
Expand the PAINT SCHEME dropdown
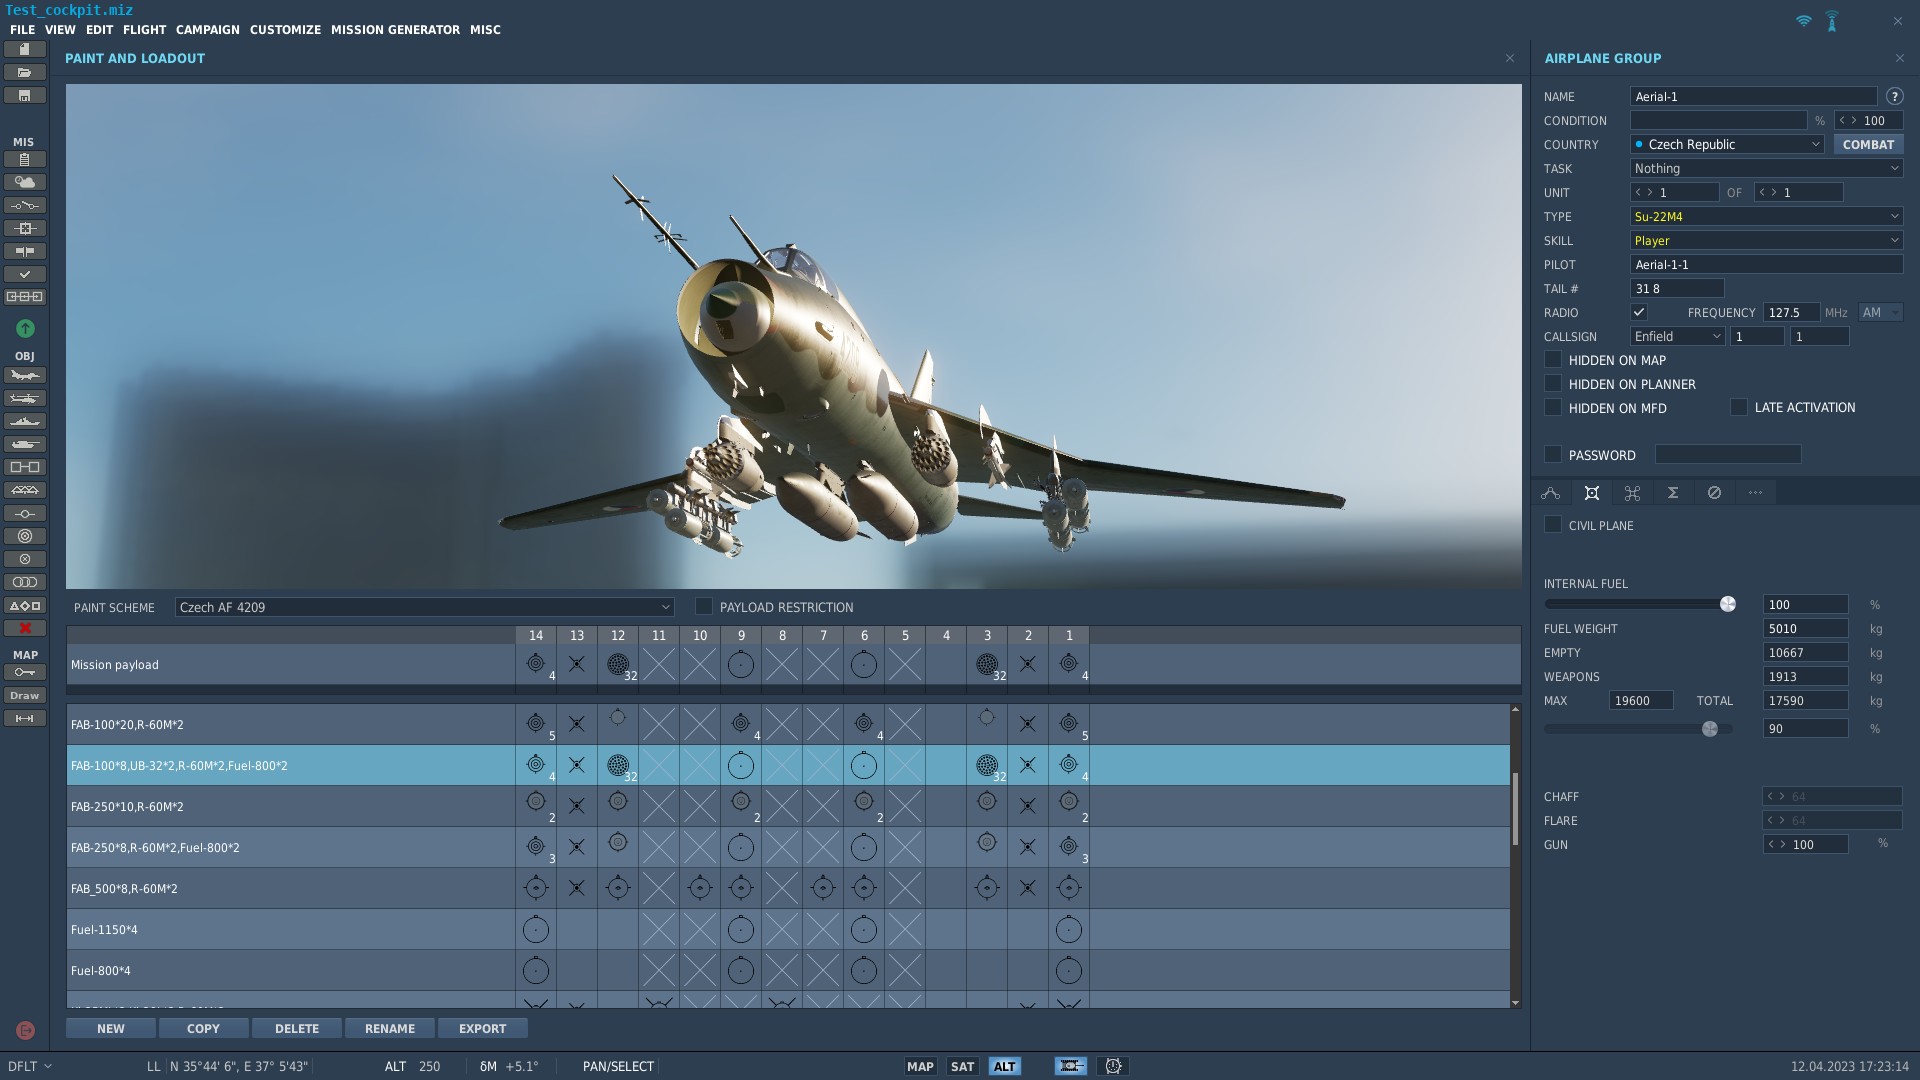coord(424,607)
